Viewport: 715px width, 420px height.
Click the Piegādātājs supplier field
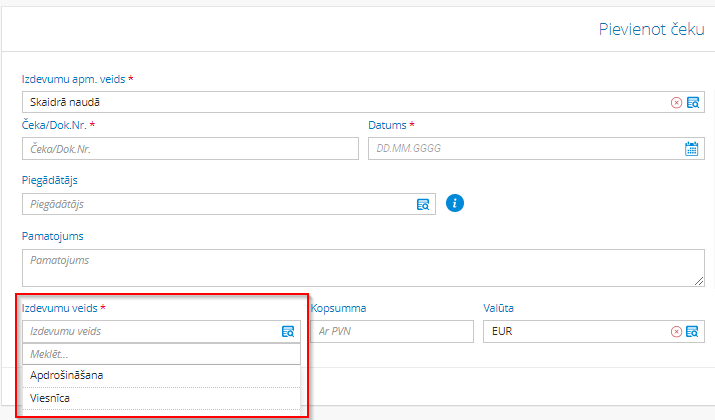215,204
